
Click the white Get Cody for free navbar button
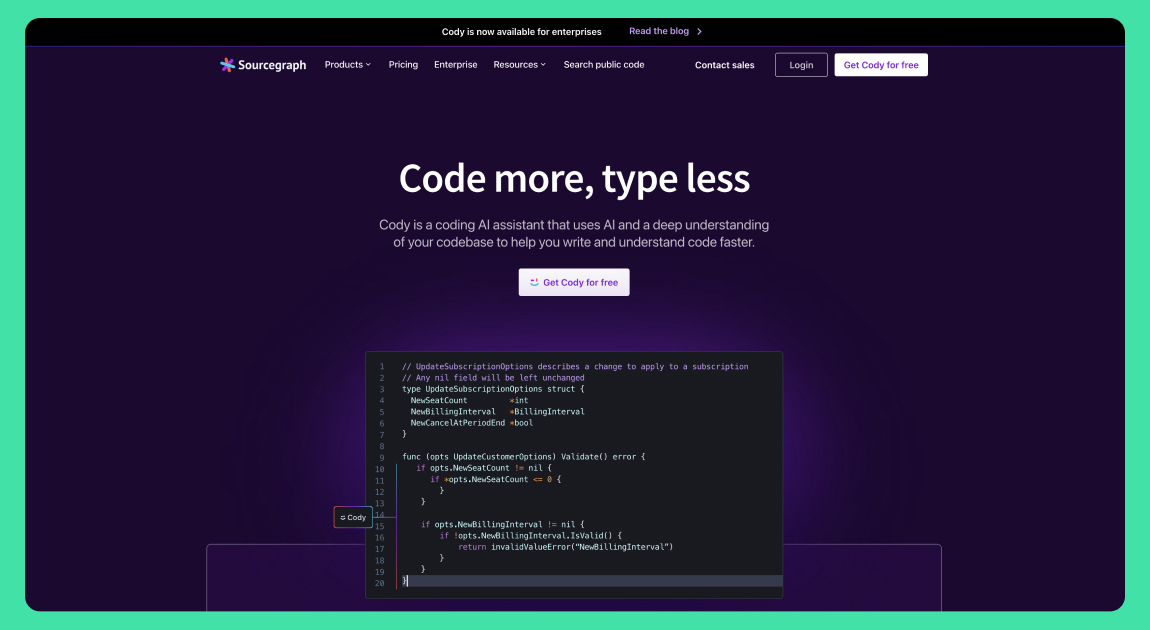point(880,65)
